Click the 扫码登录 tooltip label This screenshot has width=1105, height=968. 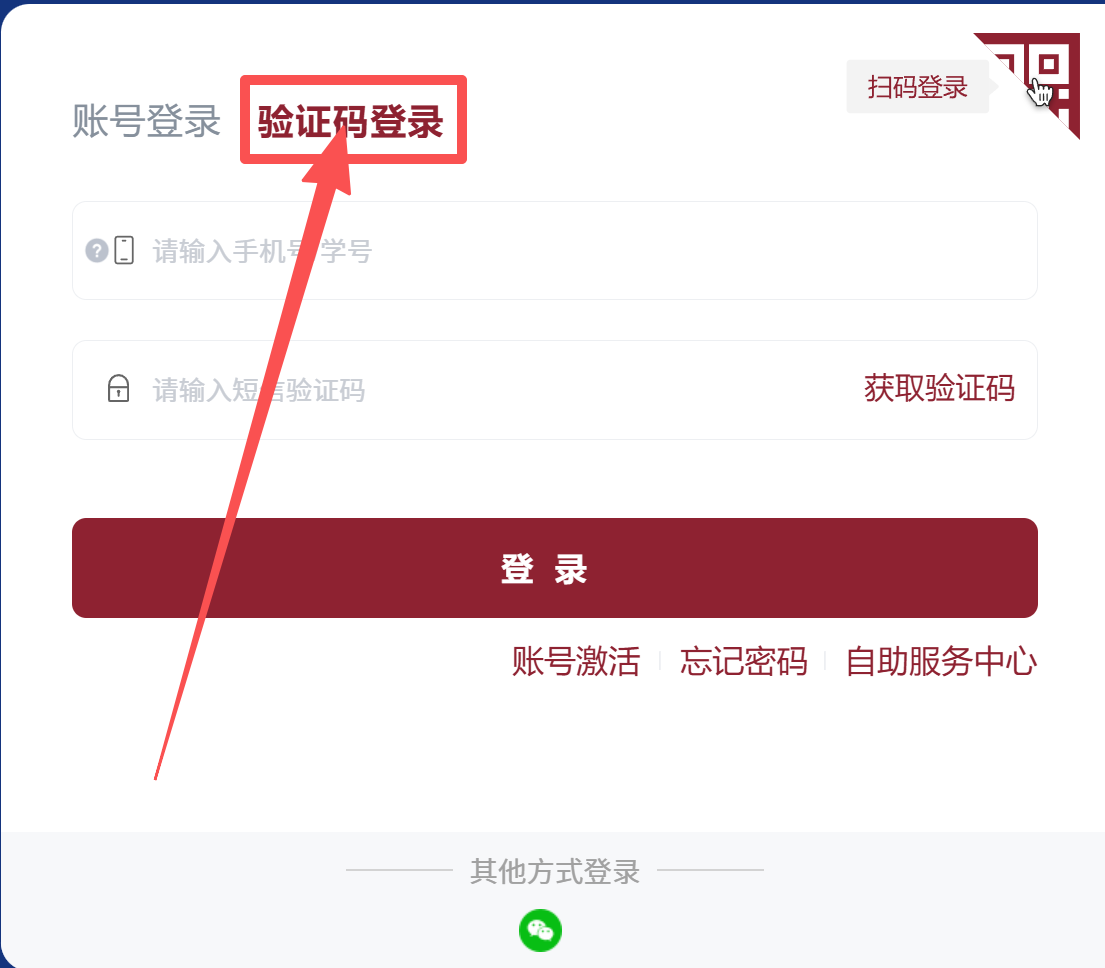[x=918, y=87]
